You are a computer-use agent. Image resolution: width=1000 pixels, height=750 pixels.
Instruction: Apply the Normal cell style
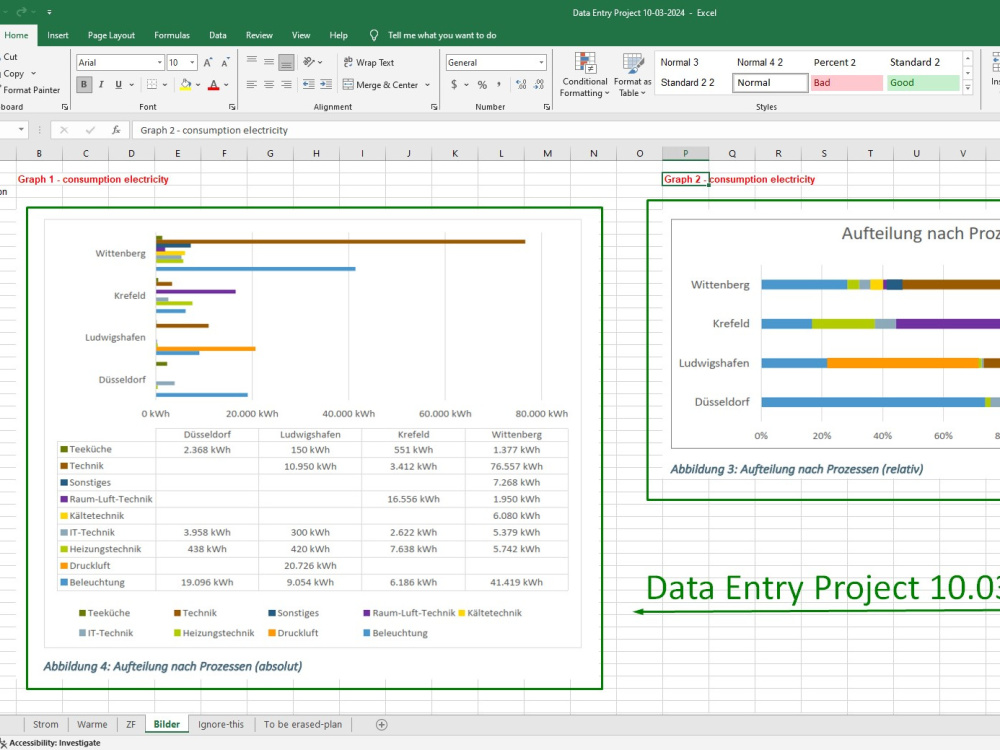[x=770, y=83]
